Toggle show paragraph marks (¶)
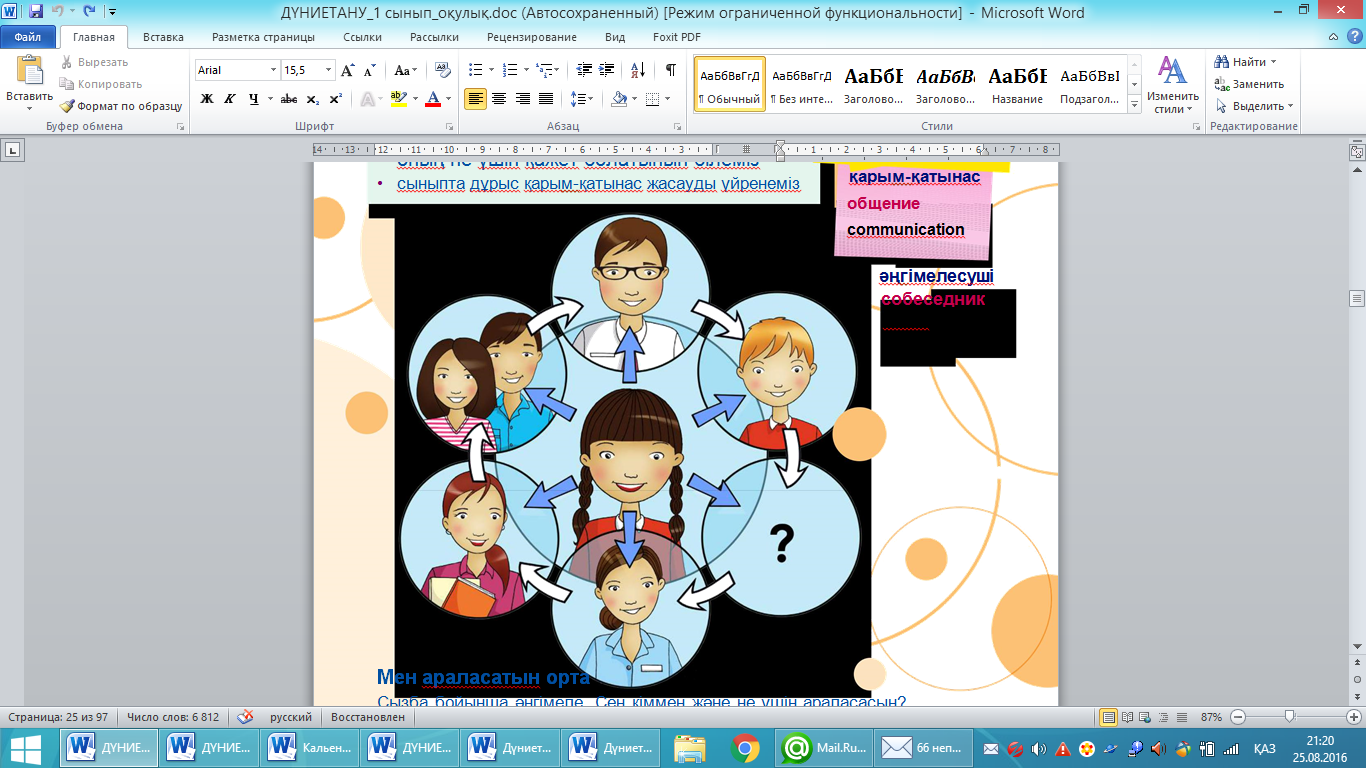Screen dimensions: 1366x768 click(x=670, y=70)
